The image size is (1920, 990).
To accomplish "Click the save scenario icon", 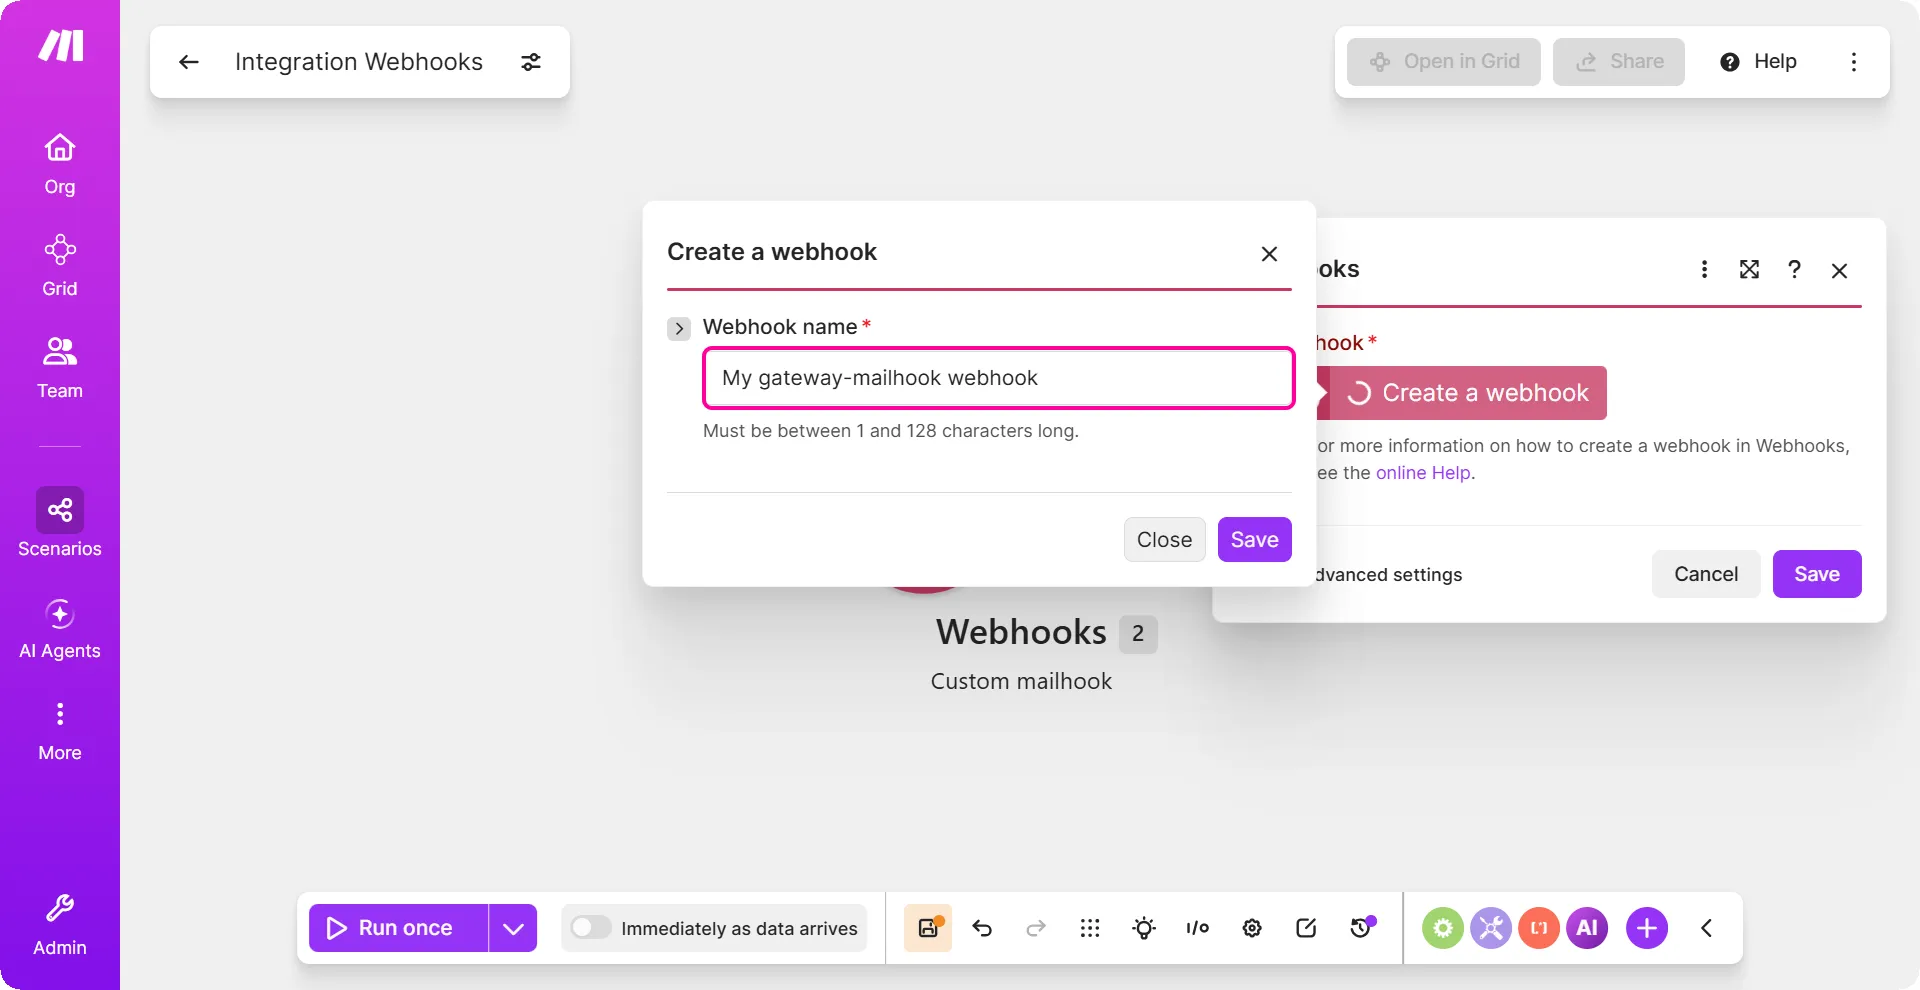I will 928,928.
